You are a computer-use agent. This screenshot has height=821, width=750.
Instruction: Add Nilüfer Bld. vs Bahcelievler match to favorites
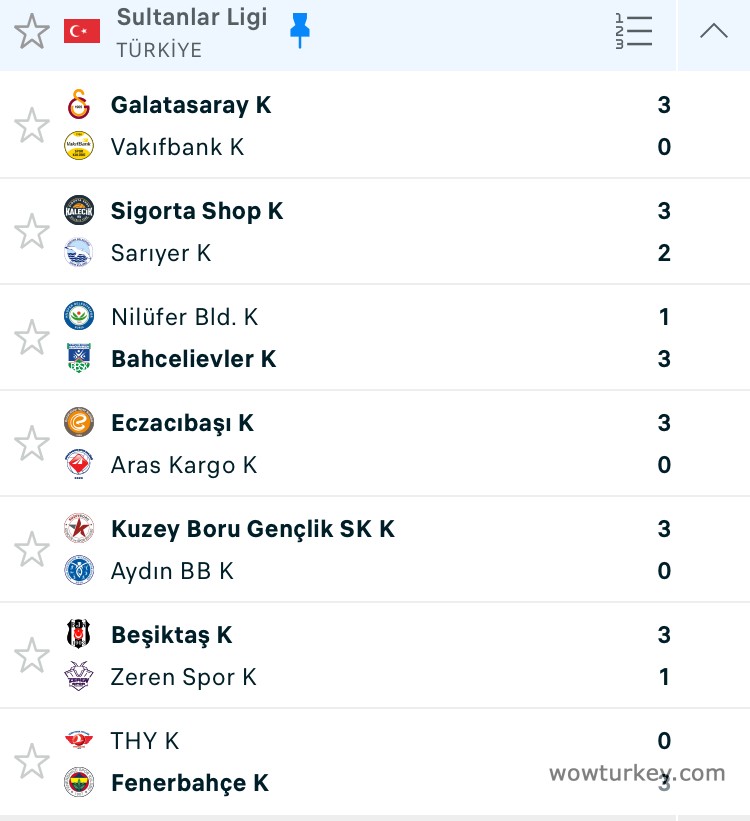click(x=32, y=338)
